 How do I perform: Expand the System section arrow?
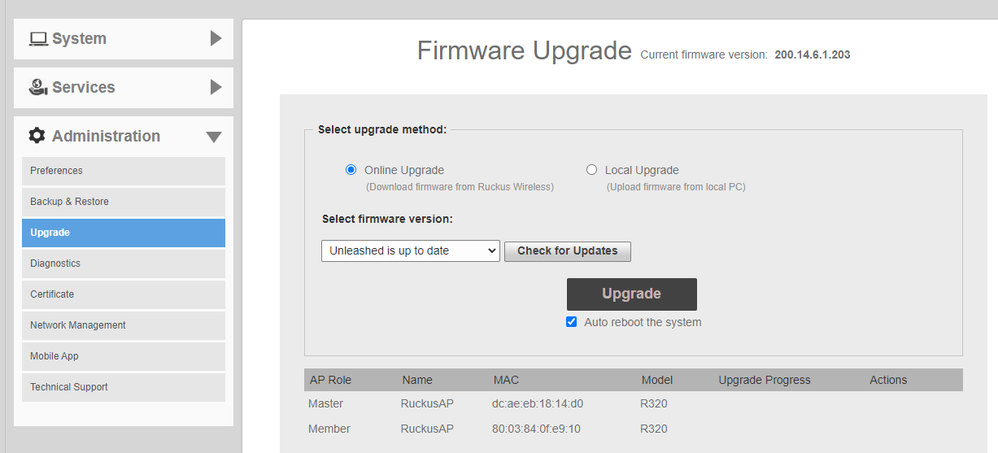(216, 39)
